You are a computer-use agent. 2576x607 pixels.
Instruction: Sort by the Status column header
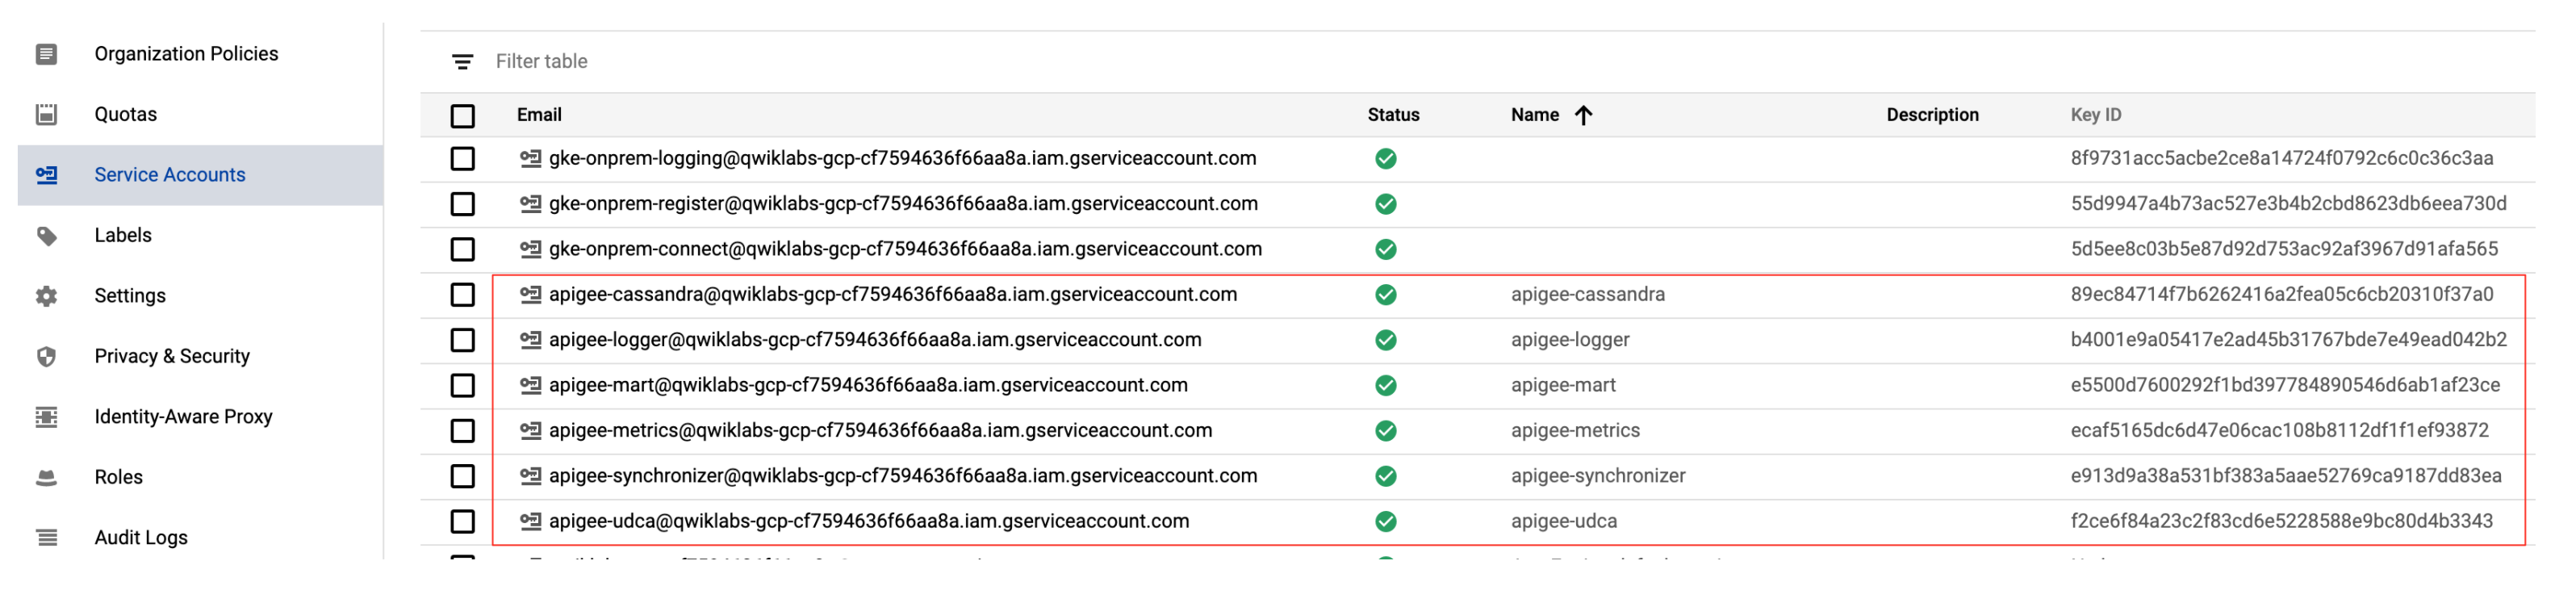point(1393,115)
